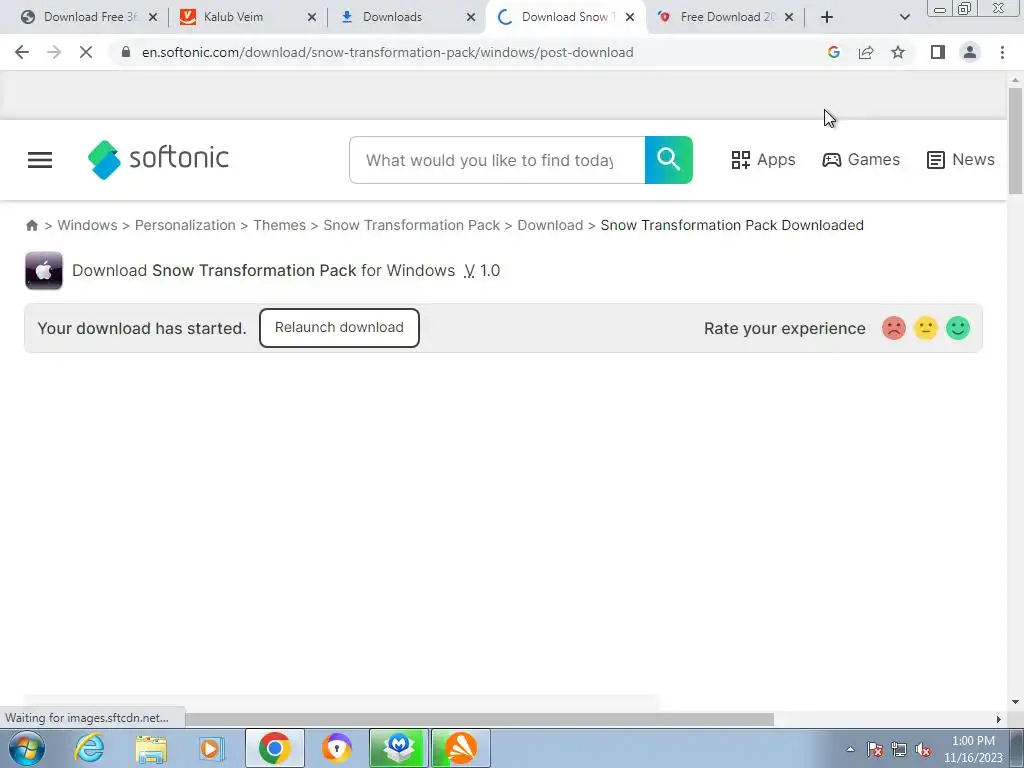Focus the Softonic search field
This screenshot has width=1024, height=768.
(x=497, y=160)
